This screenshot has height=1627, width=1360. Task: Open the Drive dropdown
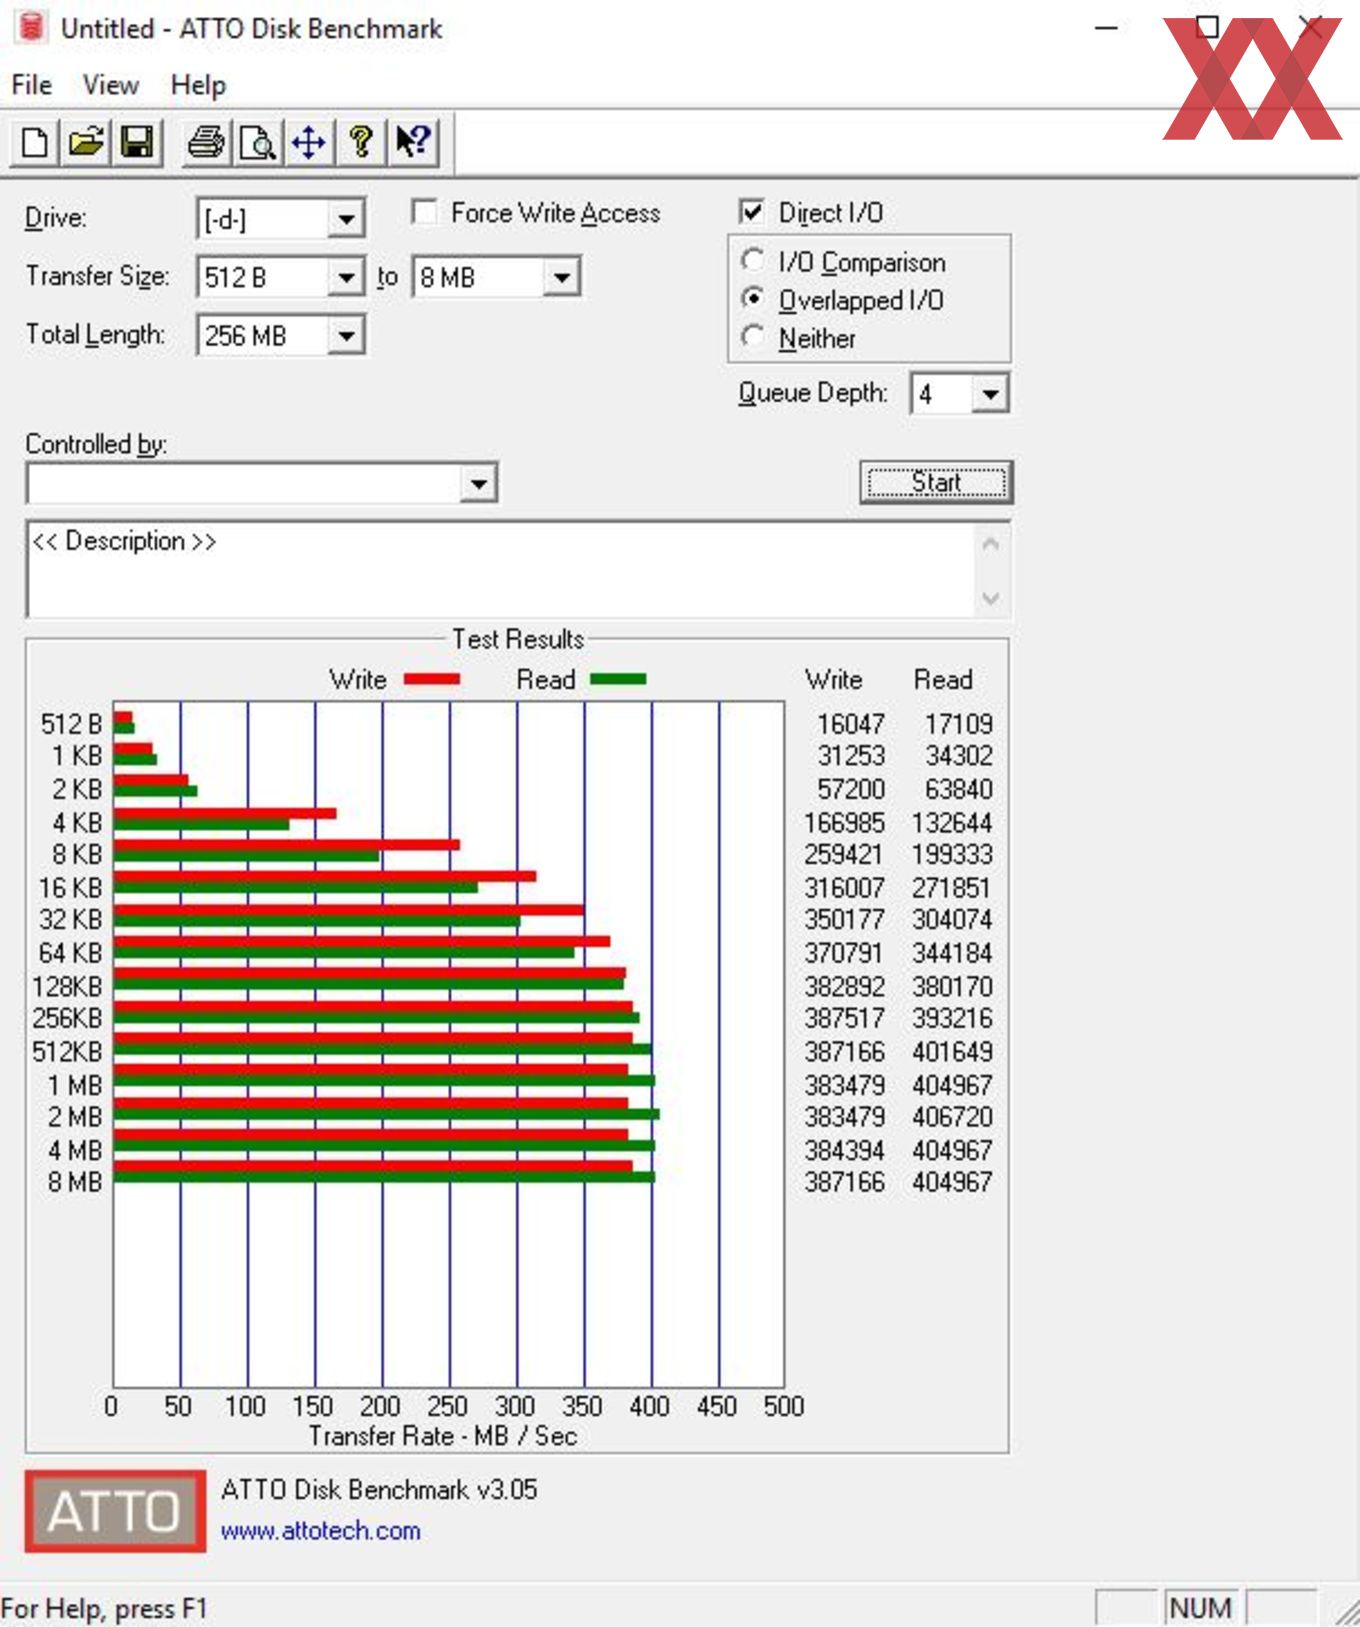[x=345, y=219]
